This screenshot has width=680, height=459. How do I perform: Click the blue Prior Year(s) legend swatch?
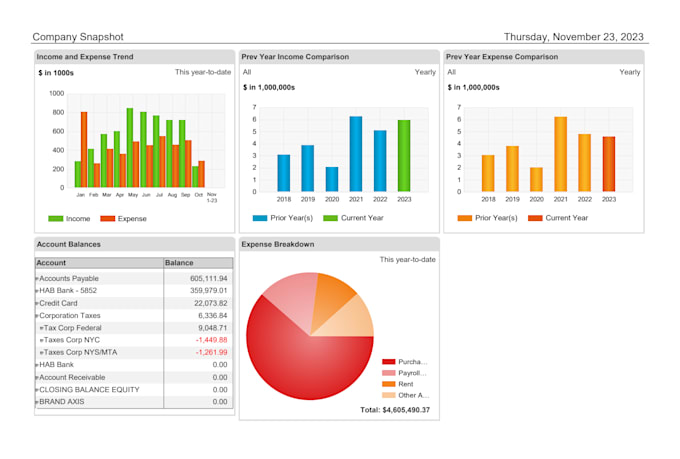(260, 218)
